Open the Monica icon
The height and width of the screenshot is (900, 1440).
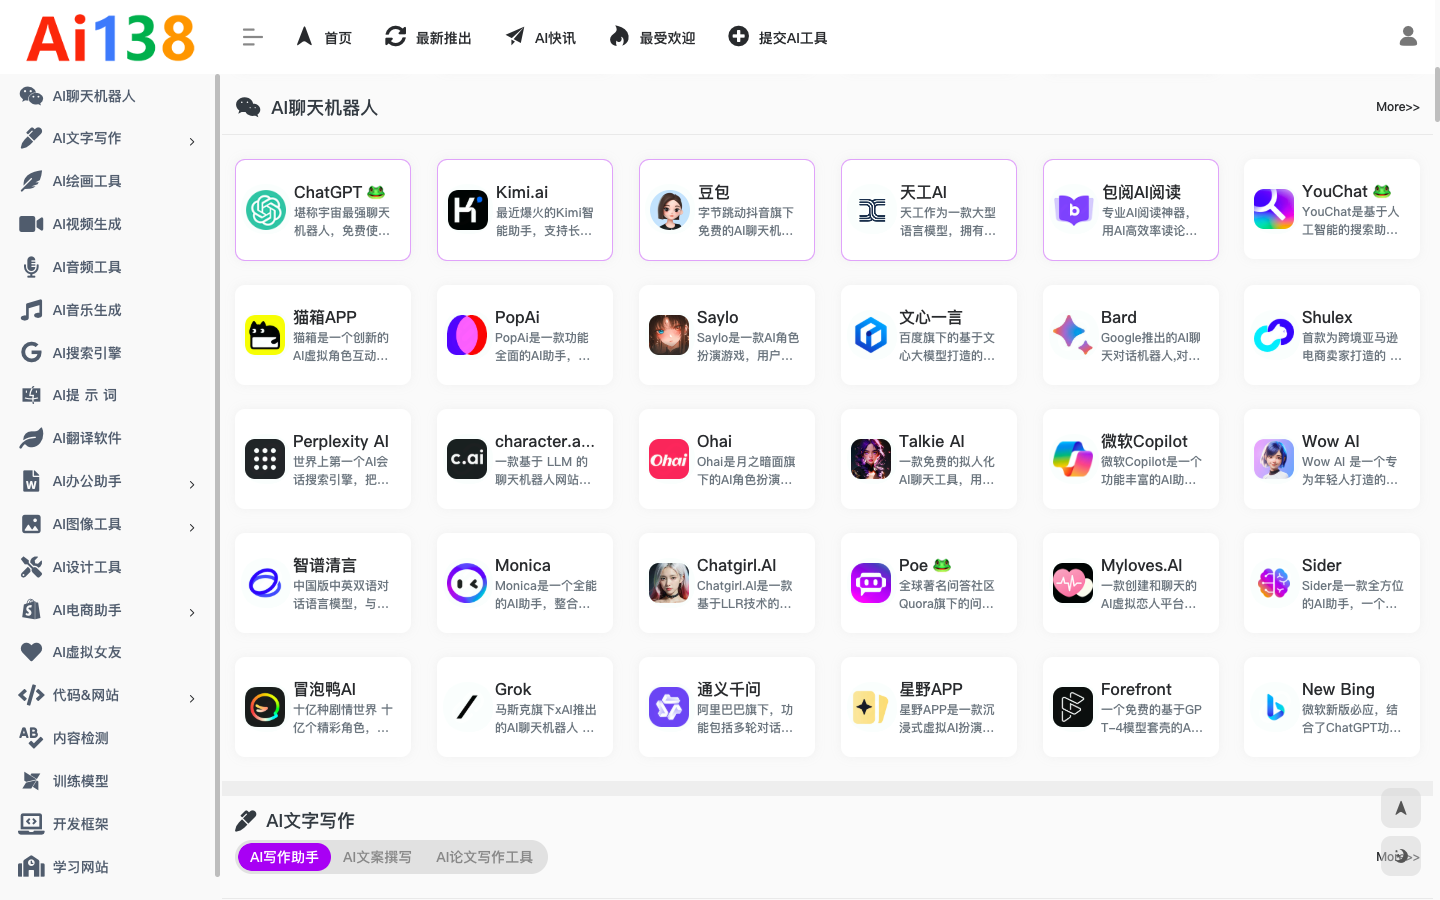[467, 583]
